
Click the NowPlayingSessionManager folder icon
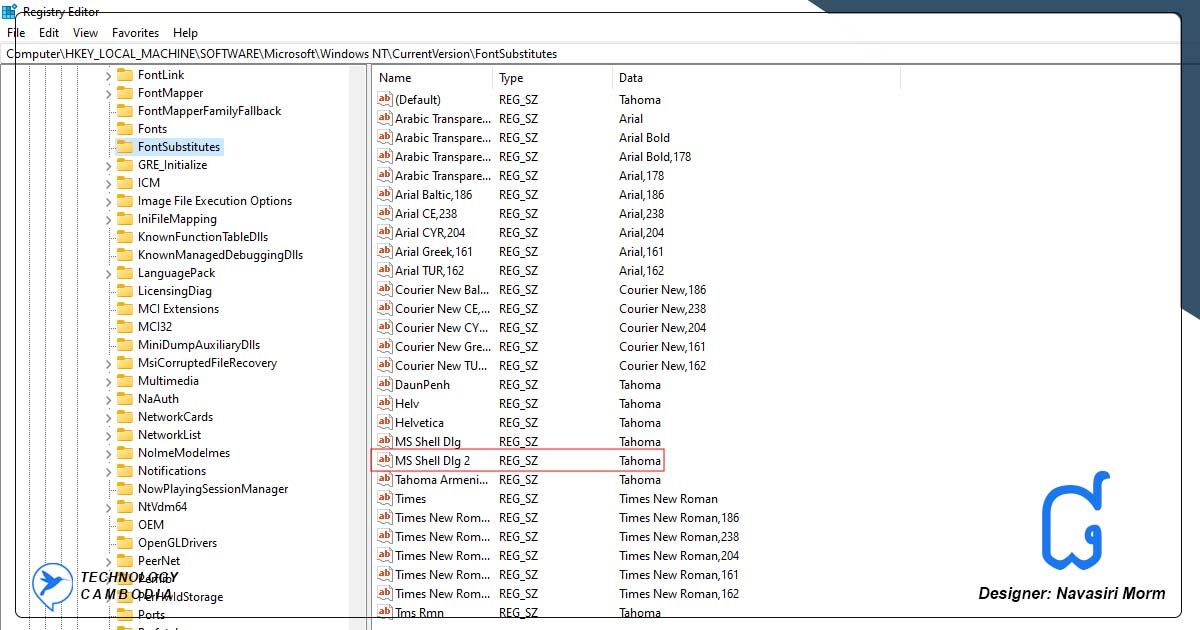[125, 489]
